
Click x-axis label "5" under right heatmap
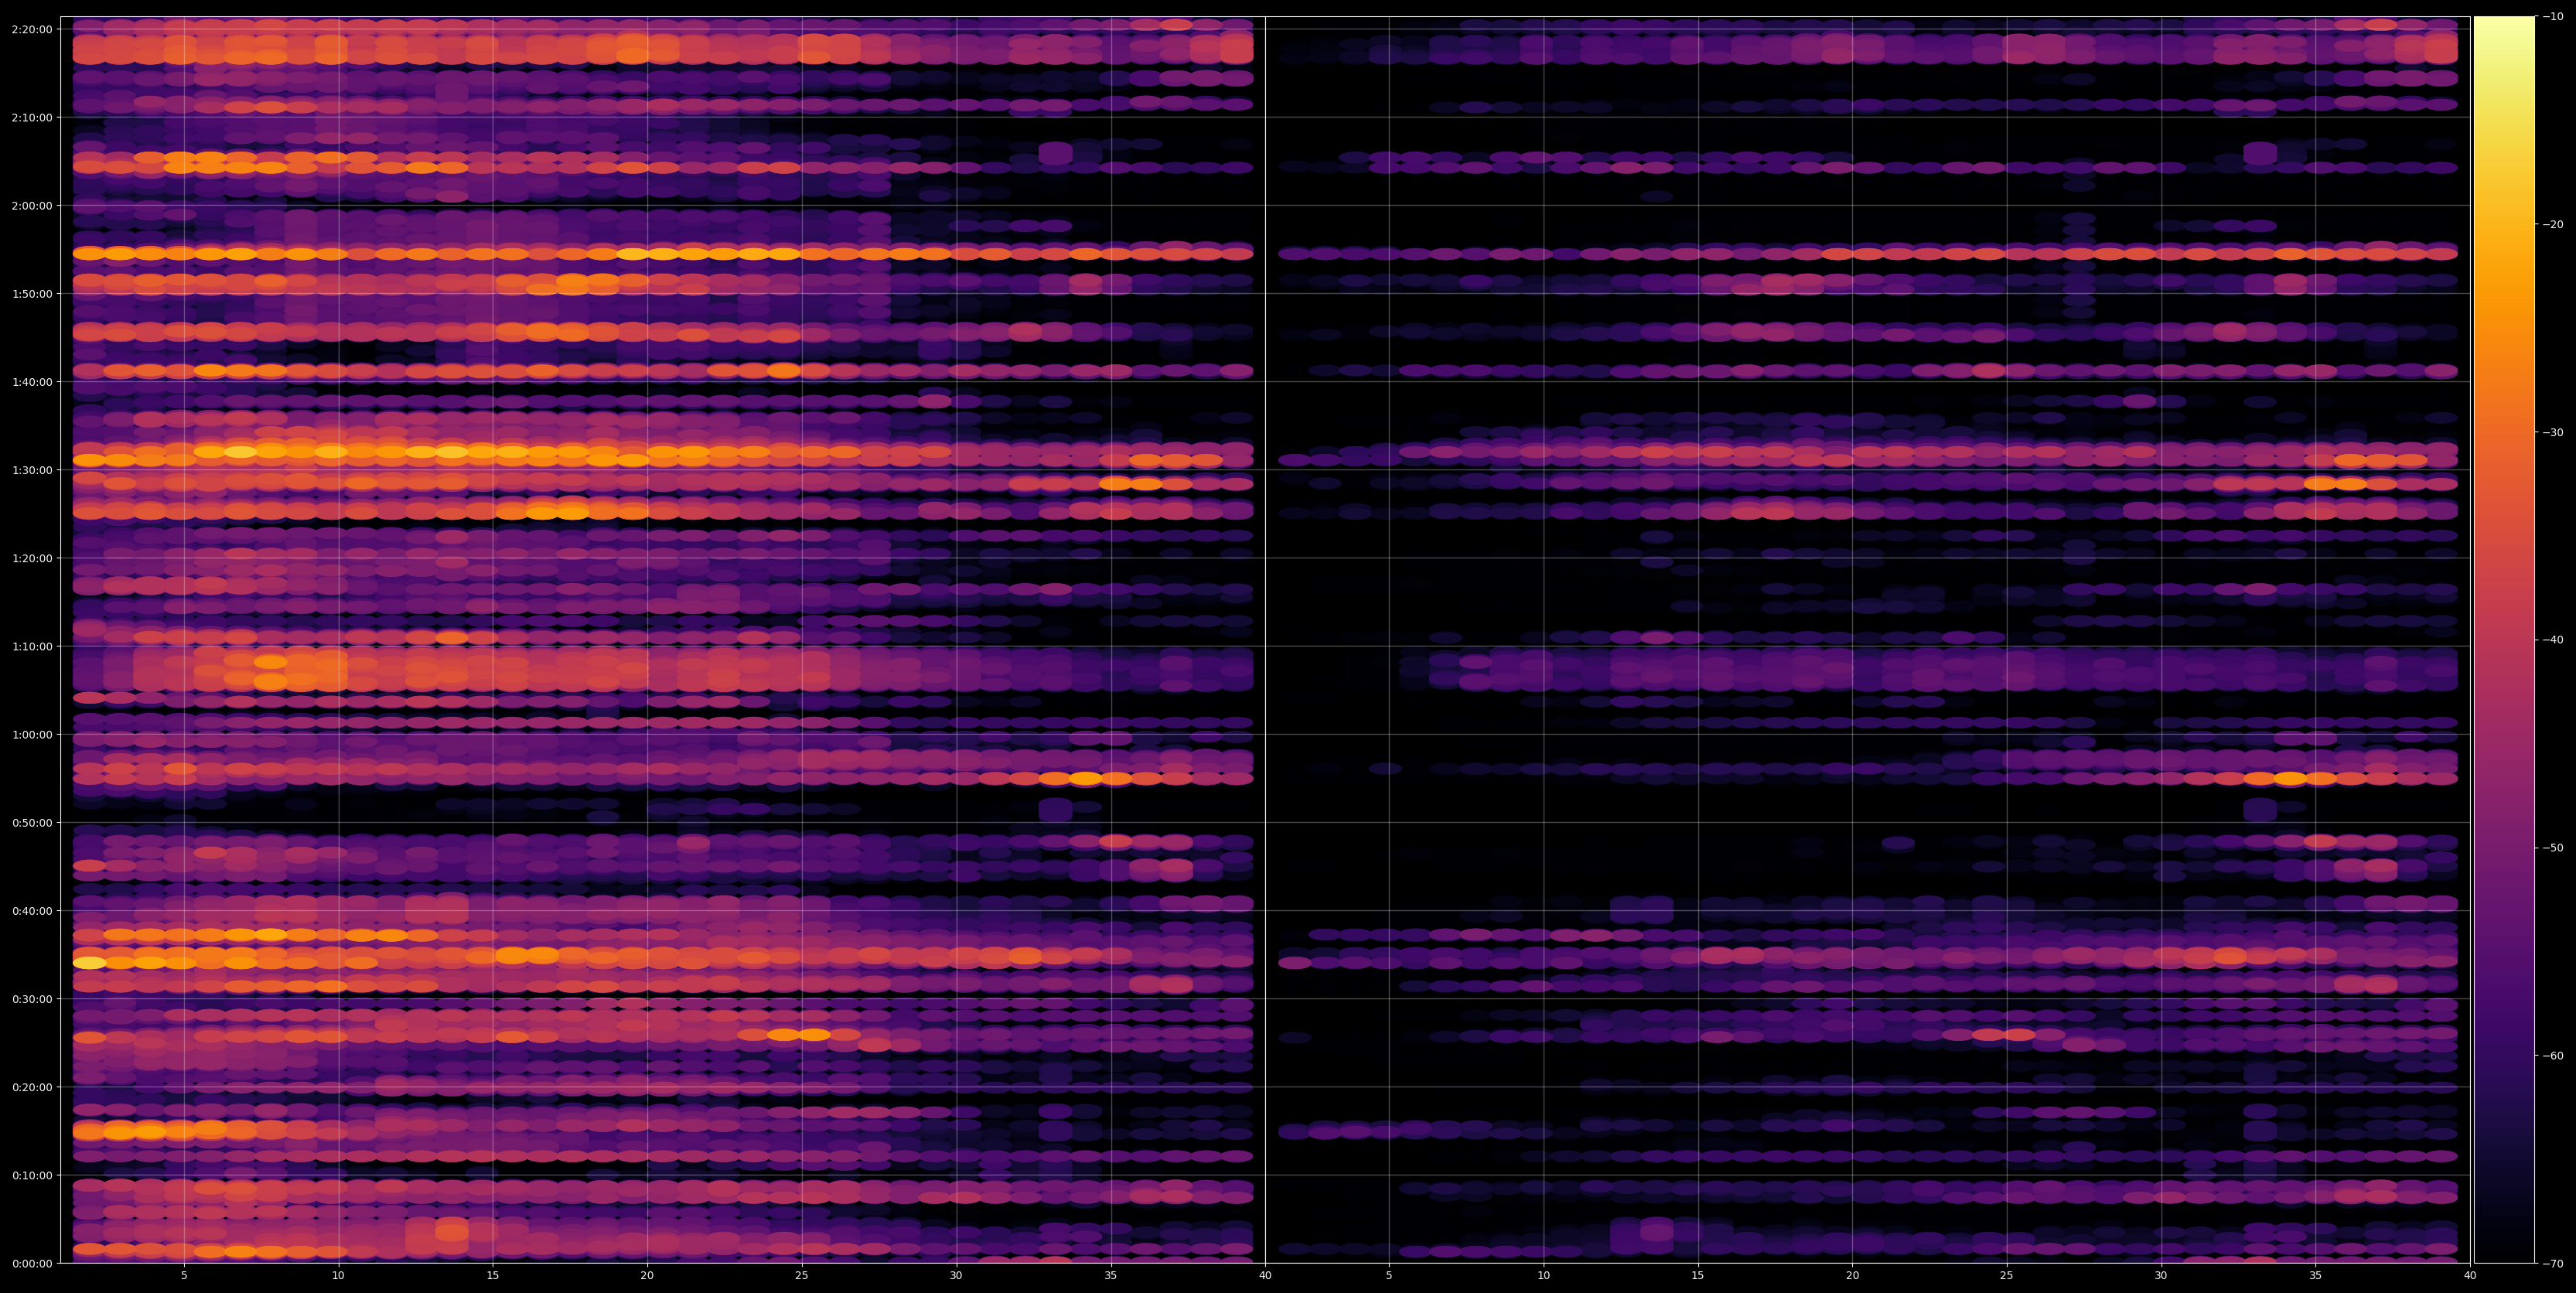1389,1276
